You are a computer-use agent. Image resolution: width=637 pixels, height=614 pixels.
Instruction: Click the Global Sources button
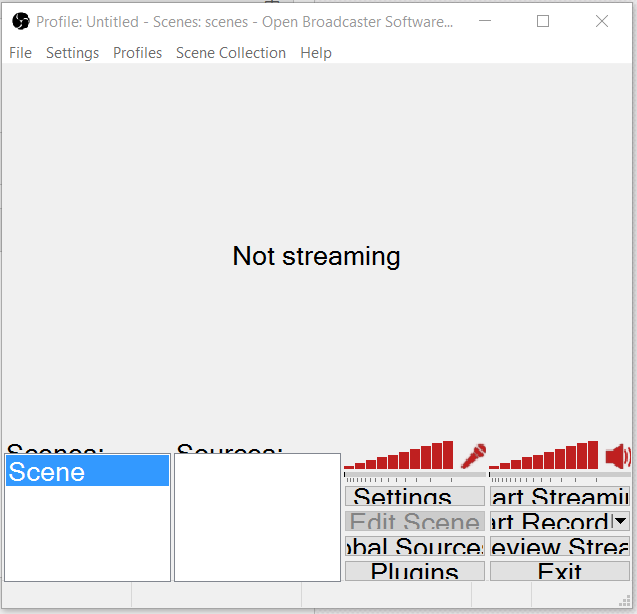pos(415,546)
